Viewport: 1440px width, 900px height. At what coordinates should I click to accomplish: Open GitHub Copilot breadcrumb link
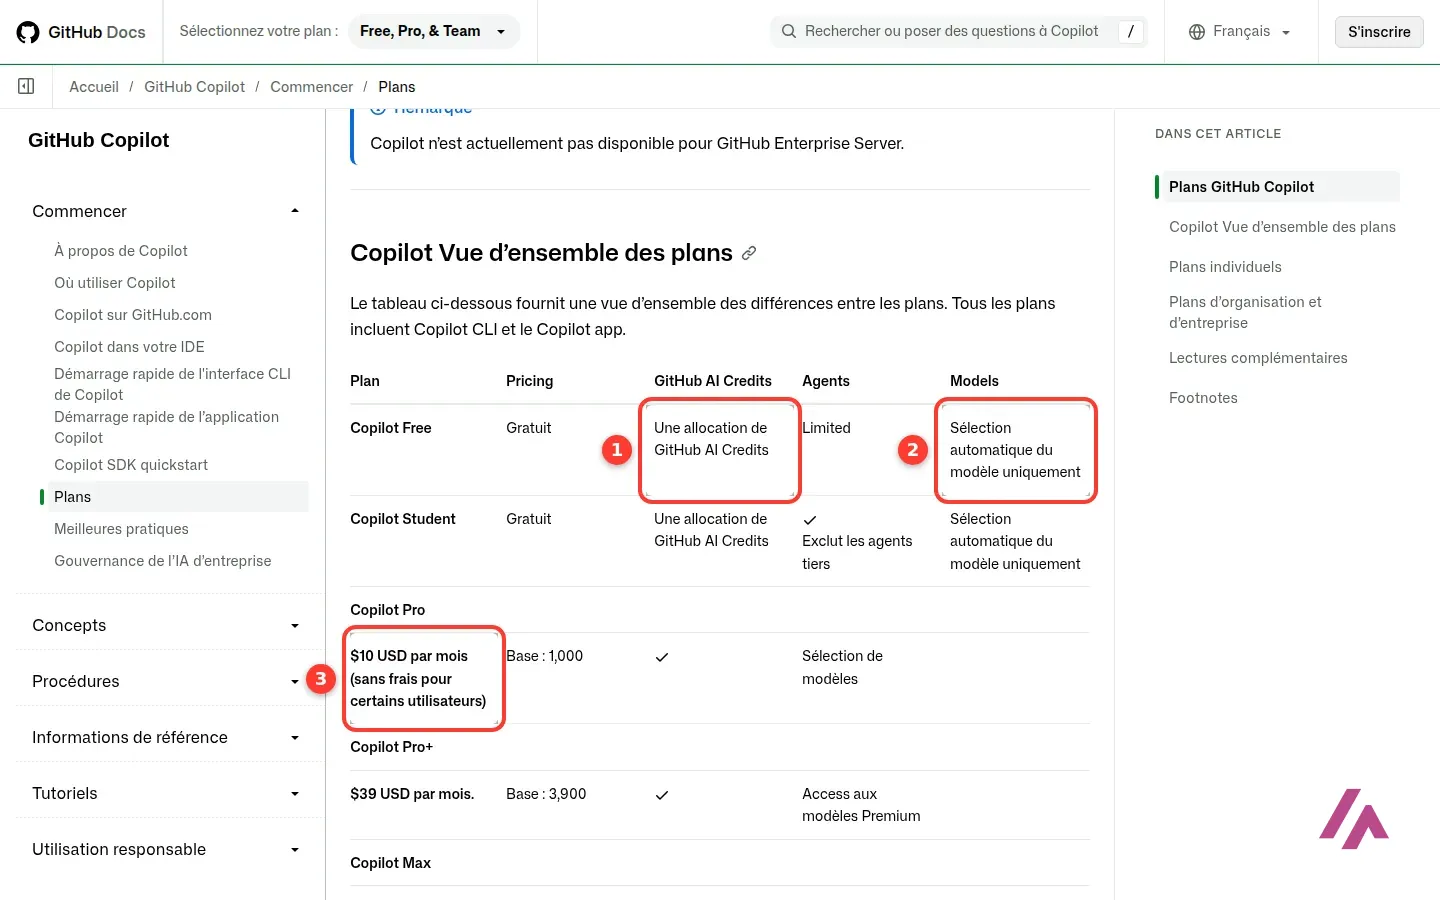194,87
